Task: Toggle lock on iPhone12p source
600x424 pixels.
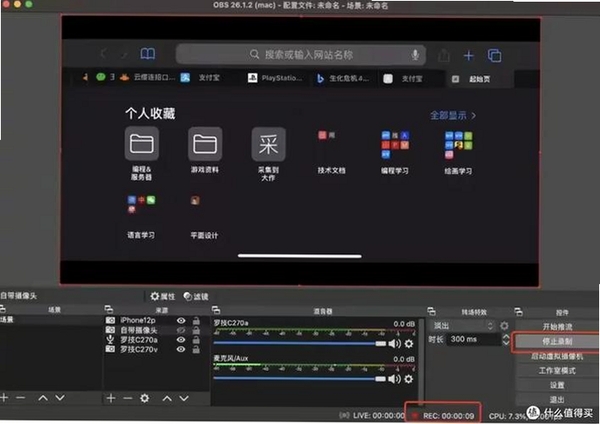Action: [196, 320]
